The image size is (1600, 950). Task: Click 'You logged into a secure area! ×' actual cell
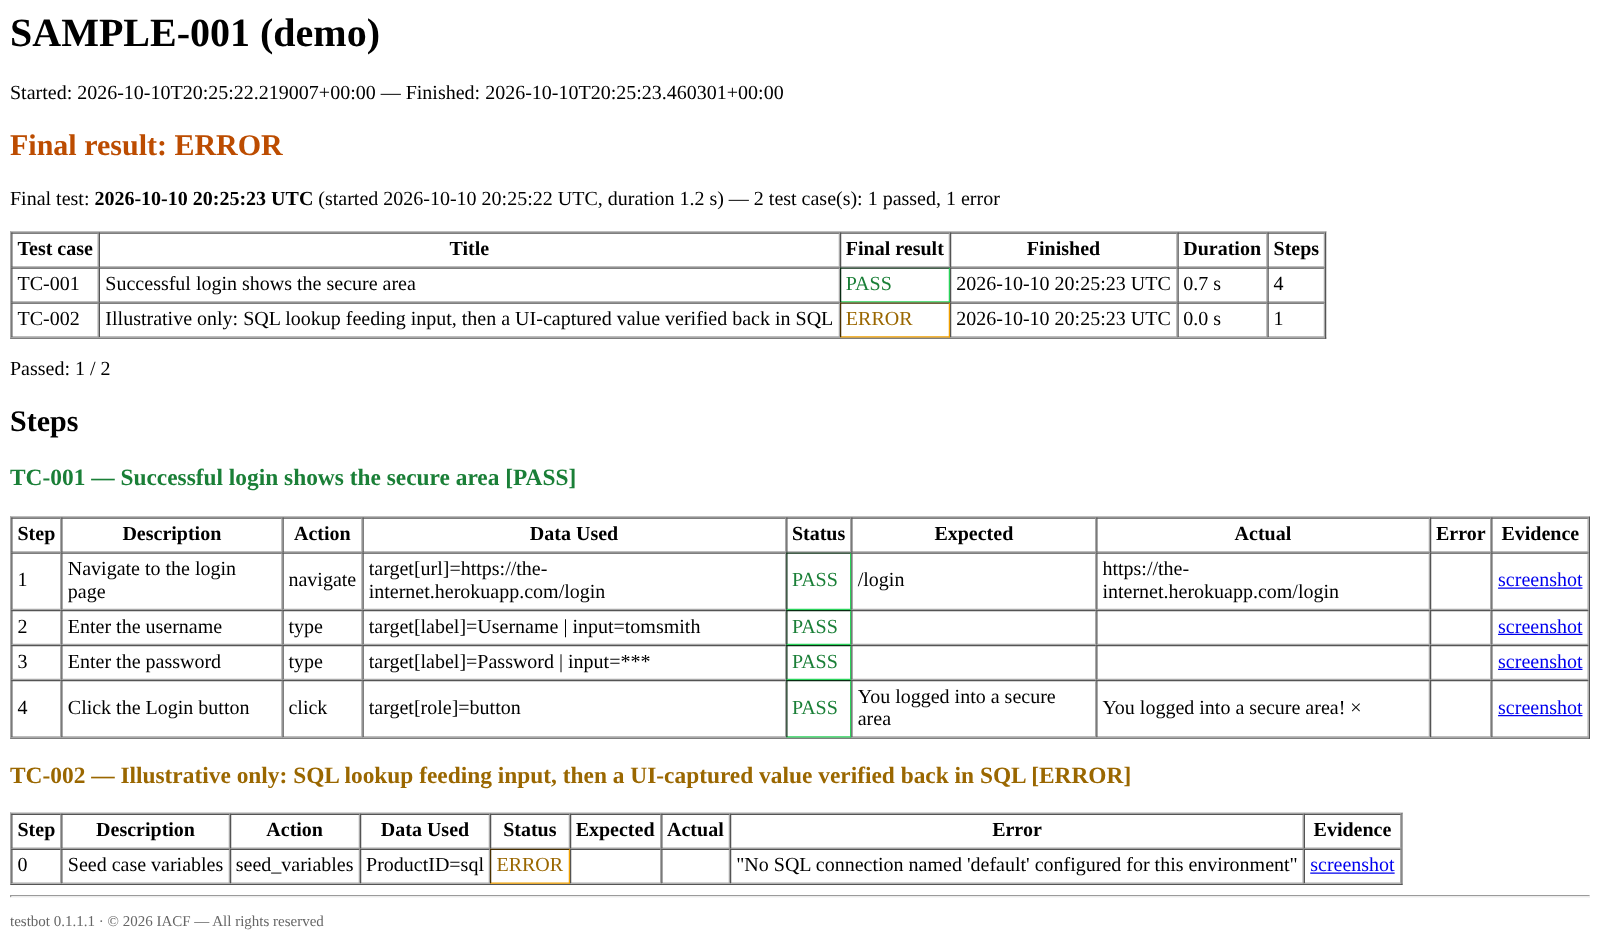tap(1263, 708)
